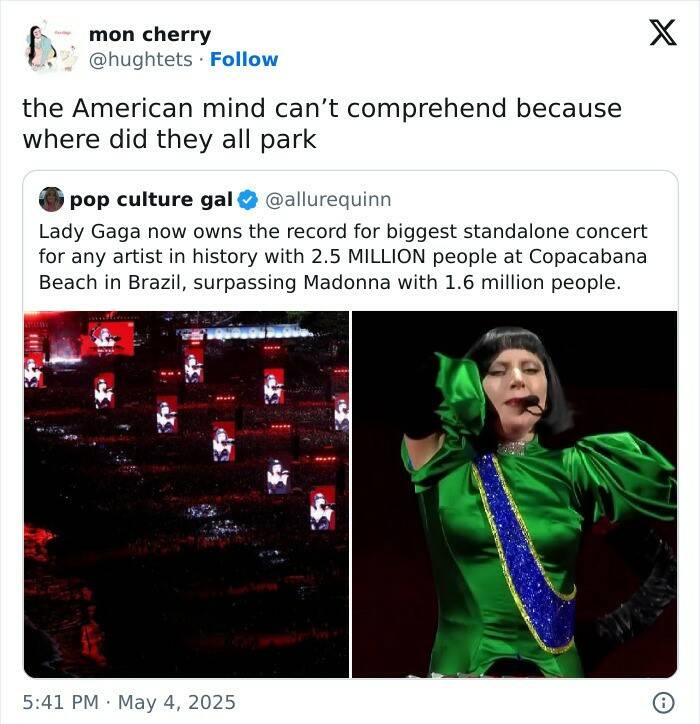Open the mon cherry display name
700x724 pixels.
(149, 35)
